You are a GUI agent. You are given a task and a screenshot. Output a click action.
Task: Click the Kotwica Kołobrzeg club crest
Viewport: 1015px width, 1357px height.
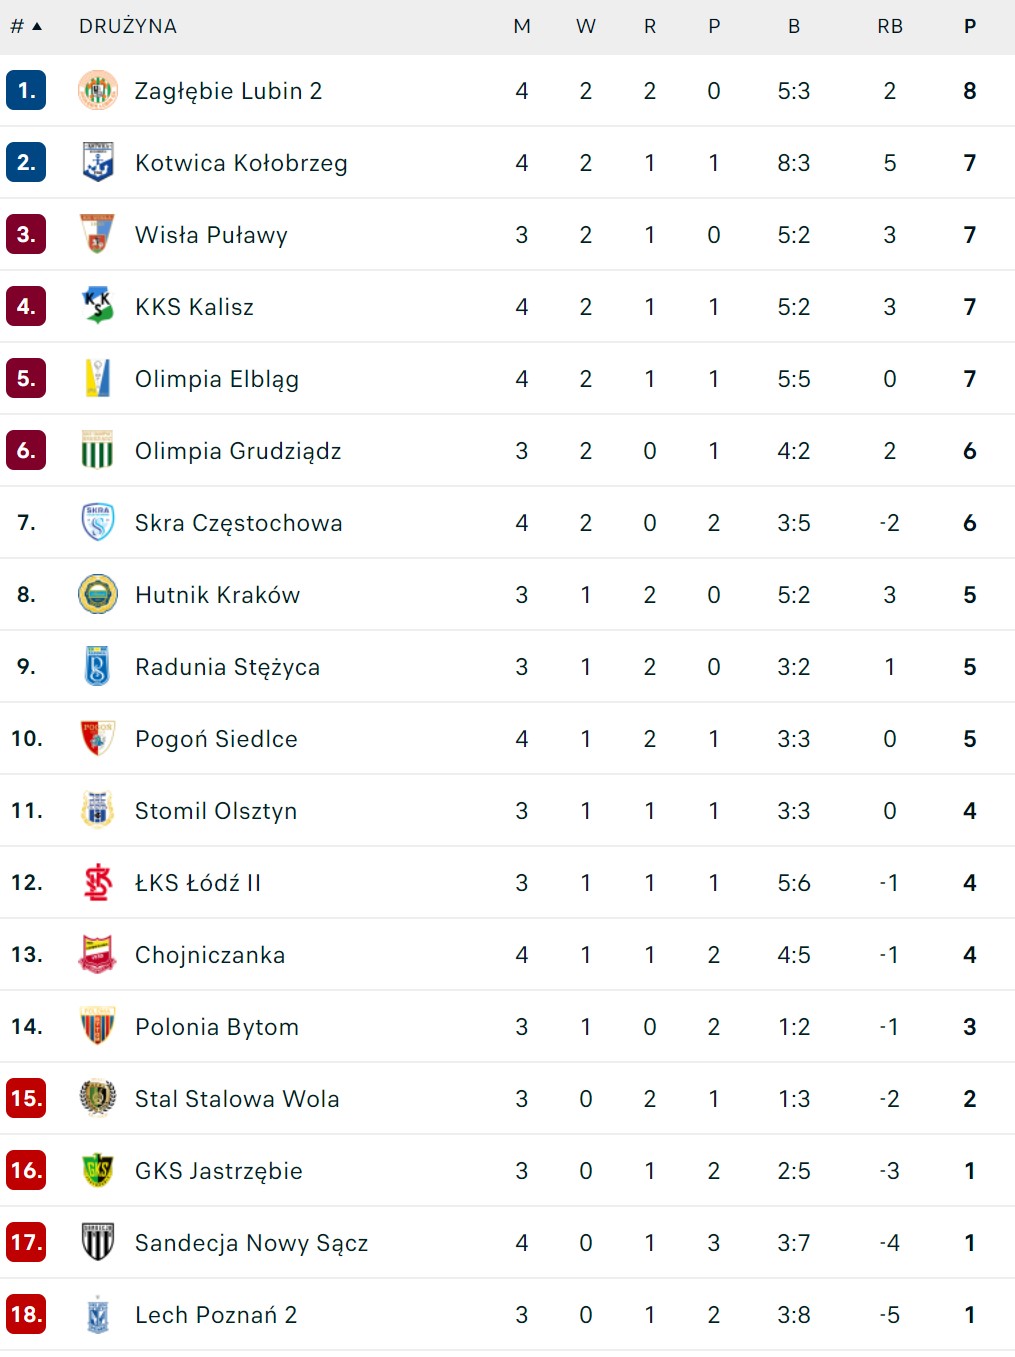point(97,163)
